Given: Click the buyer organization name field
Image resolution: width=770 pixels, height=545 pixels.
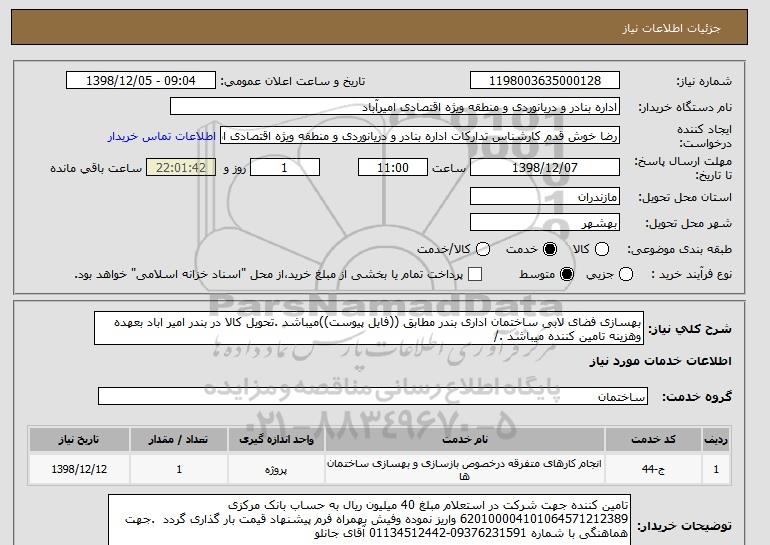Looking at the screenshot, I should click(395, 107).
